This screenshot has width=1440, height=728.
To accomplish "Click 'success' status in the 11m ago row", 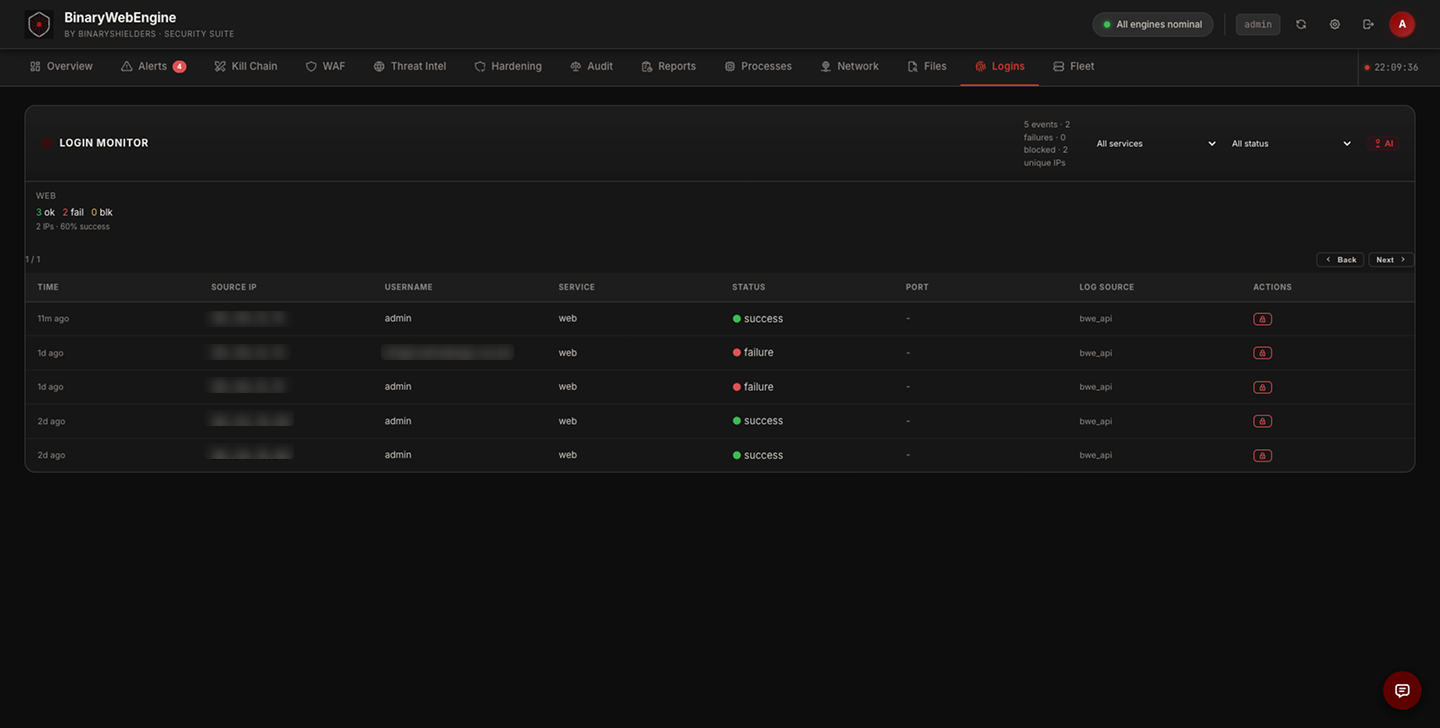I will coord(758,319).
